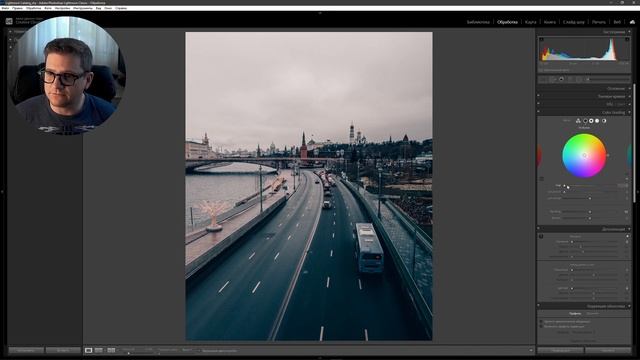
Task: Toggle shadow clipping indicator in histogram
Action: (542, 40)
